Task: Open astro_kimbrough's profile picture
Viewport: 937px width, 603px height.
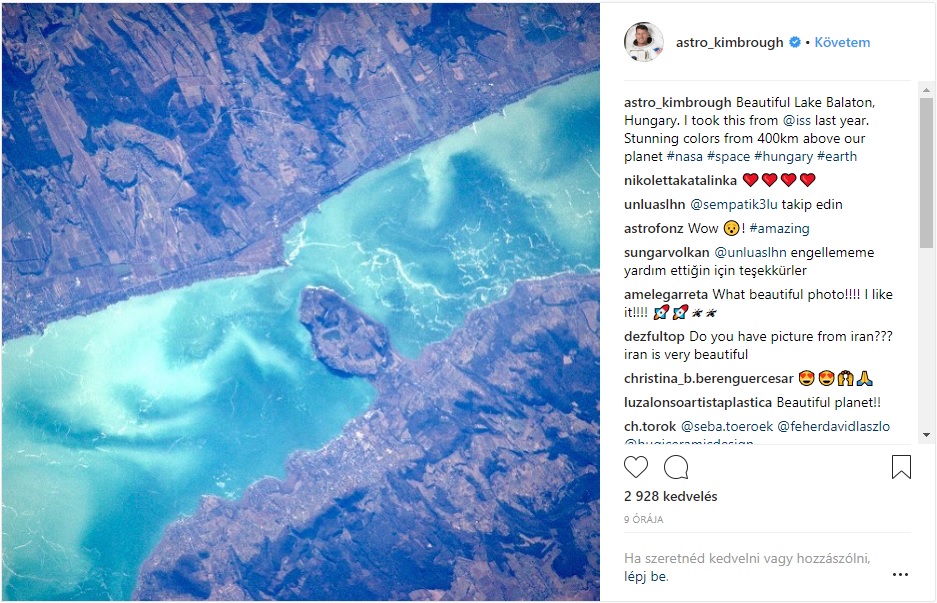Action: [x=644, y=42]
